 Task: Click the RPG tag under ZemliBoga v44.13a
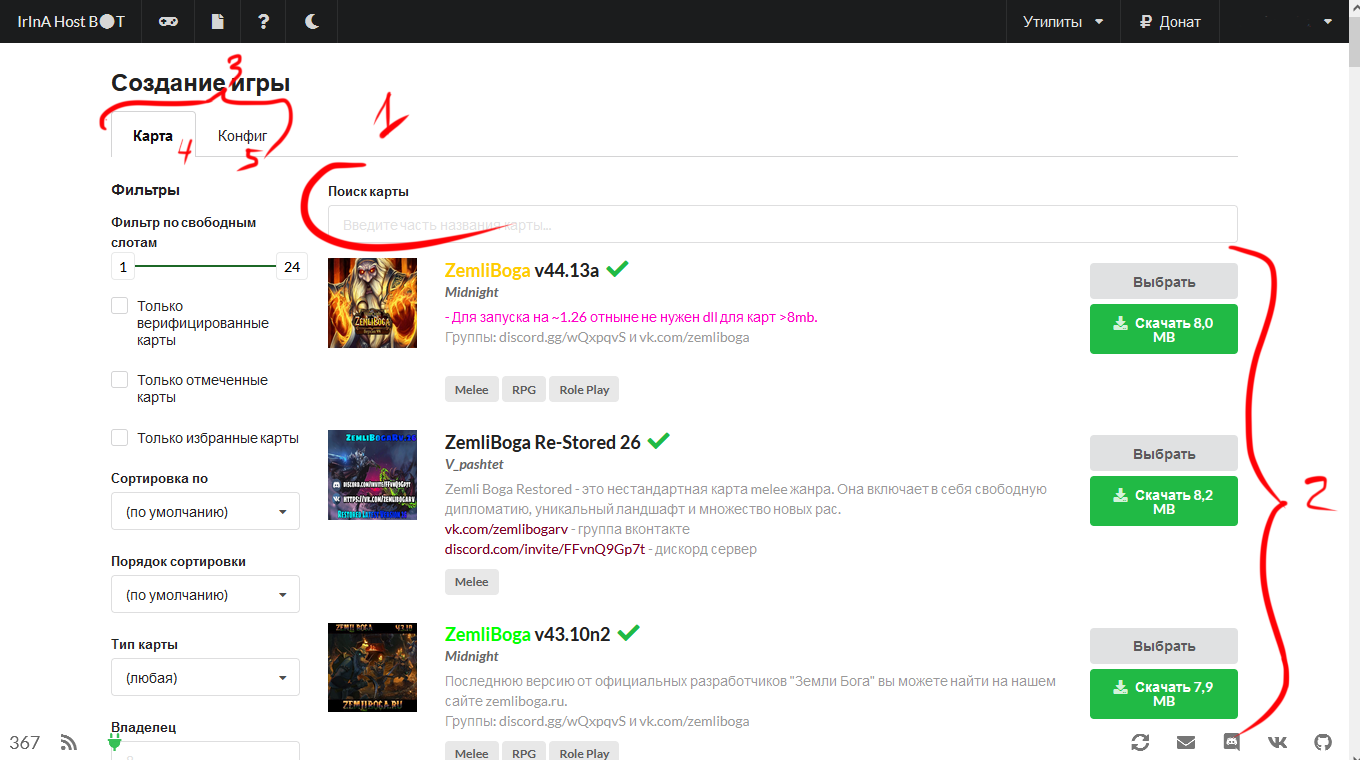524,389
